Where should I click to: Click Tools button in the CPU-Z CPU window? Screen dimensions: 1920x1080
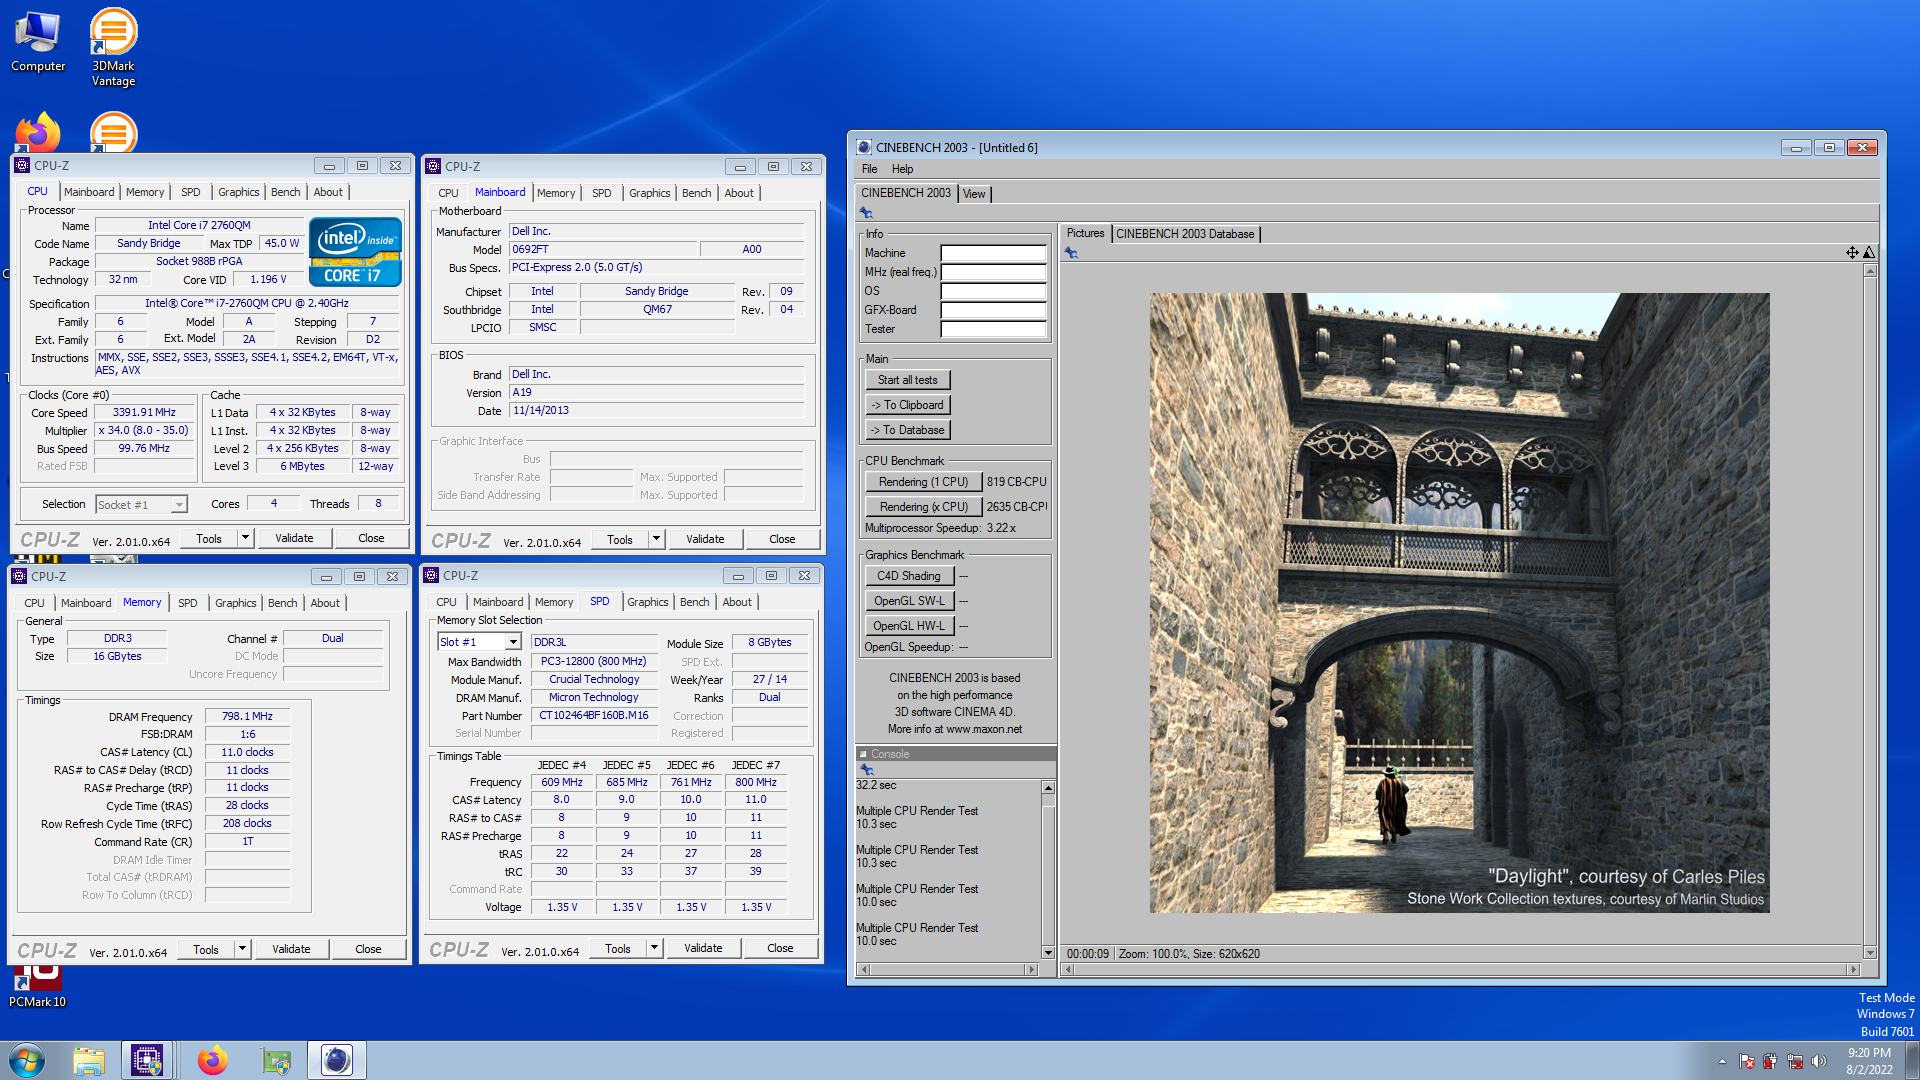pyautogui.click(x=209, y=538)
